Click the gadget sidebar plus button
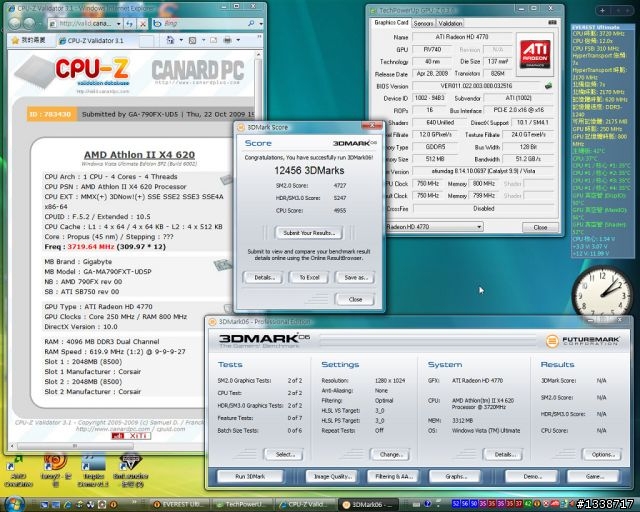 click(602, 11)
